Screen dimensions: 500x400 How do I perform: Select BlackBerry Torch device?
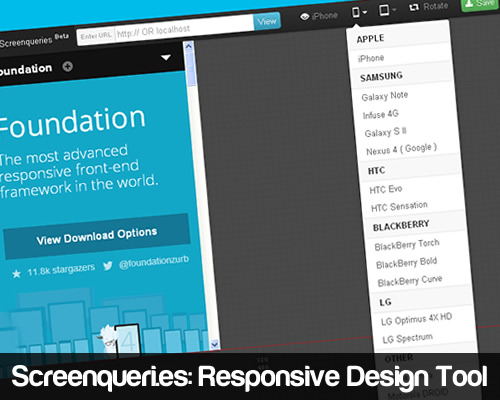click(x=407, y=245)
